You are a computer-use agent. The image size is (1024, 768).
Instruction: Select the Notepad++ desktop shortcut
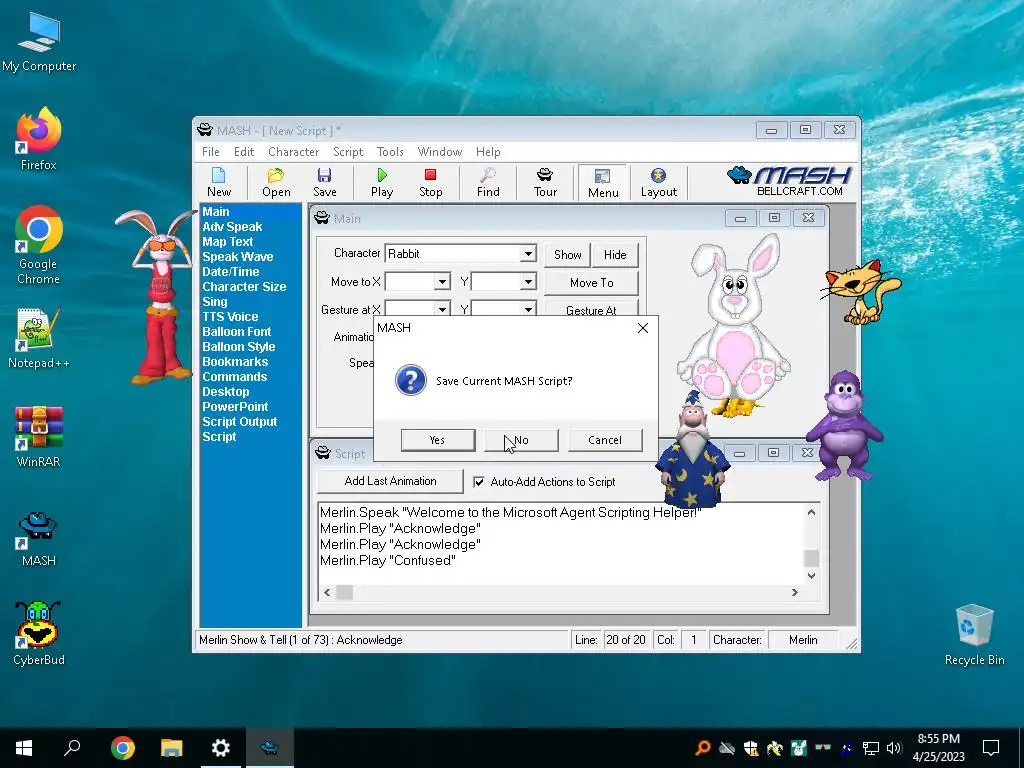[x=39, y=338]
